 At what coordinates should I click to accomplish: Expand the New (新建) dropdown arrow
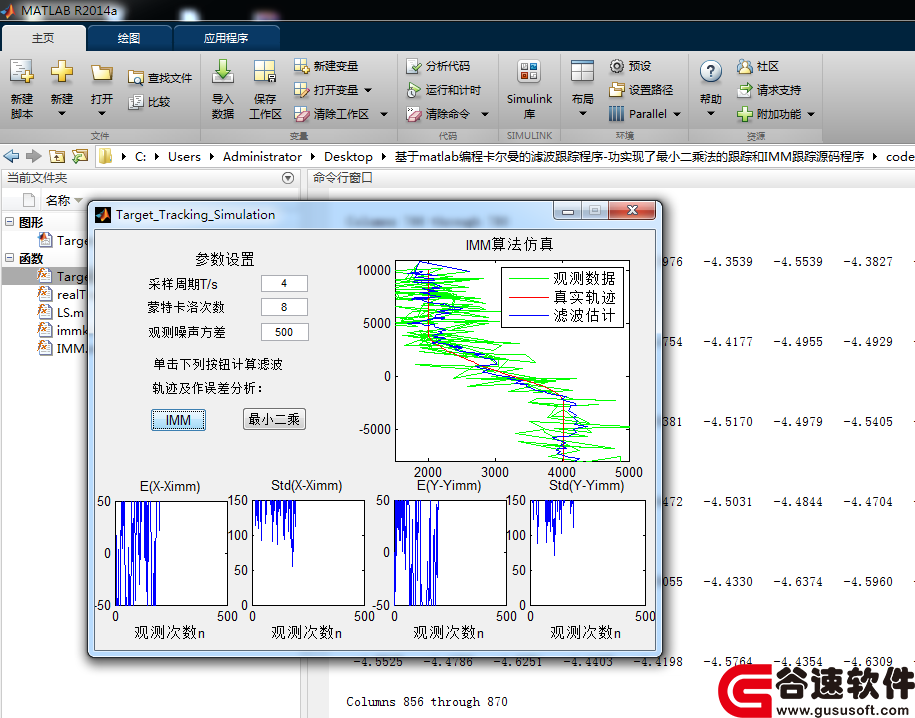pyautogui.click(x=61, y=114)
